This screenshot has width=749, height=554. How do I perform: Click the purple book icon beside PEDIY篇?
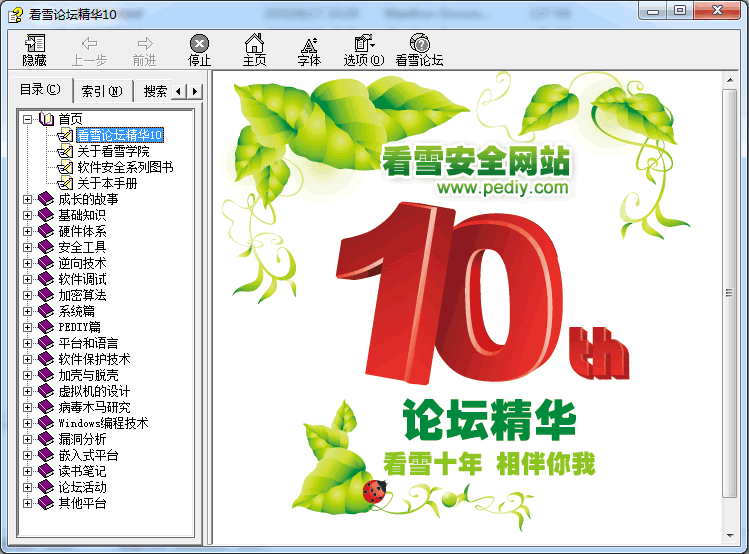46,327
